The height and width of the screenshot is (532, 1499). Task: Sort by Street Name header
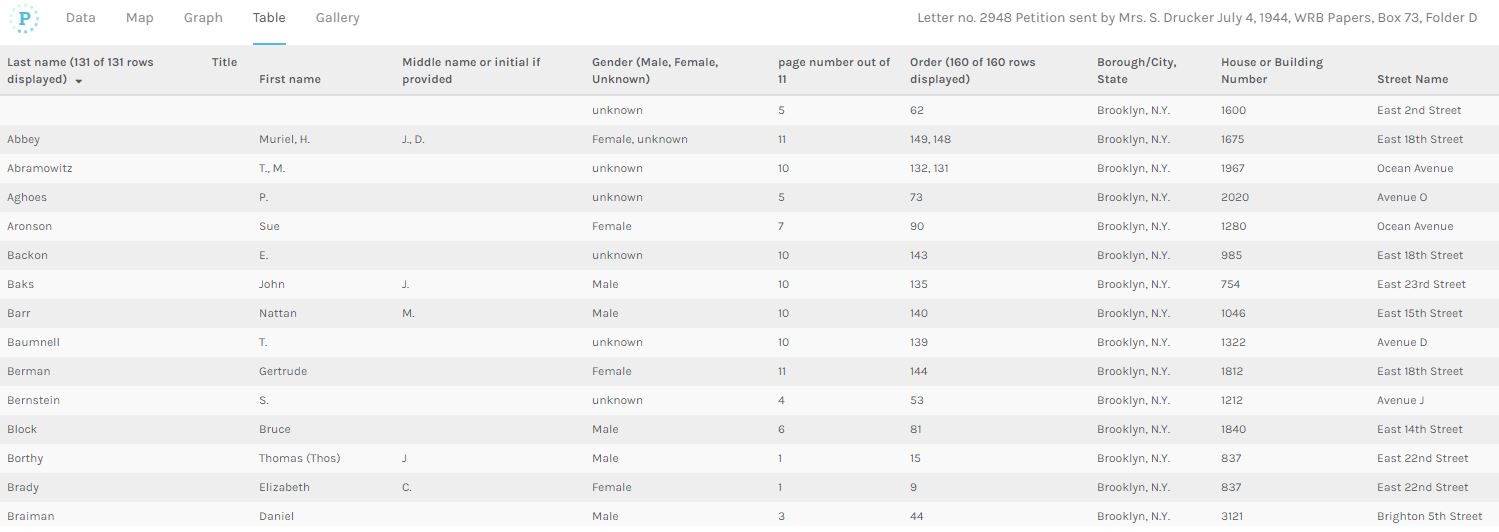[1412, 79]
